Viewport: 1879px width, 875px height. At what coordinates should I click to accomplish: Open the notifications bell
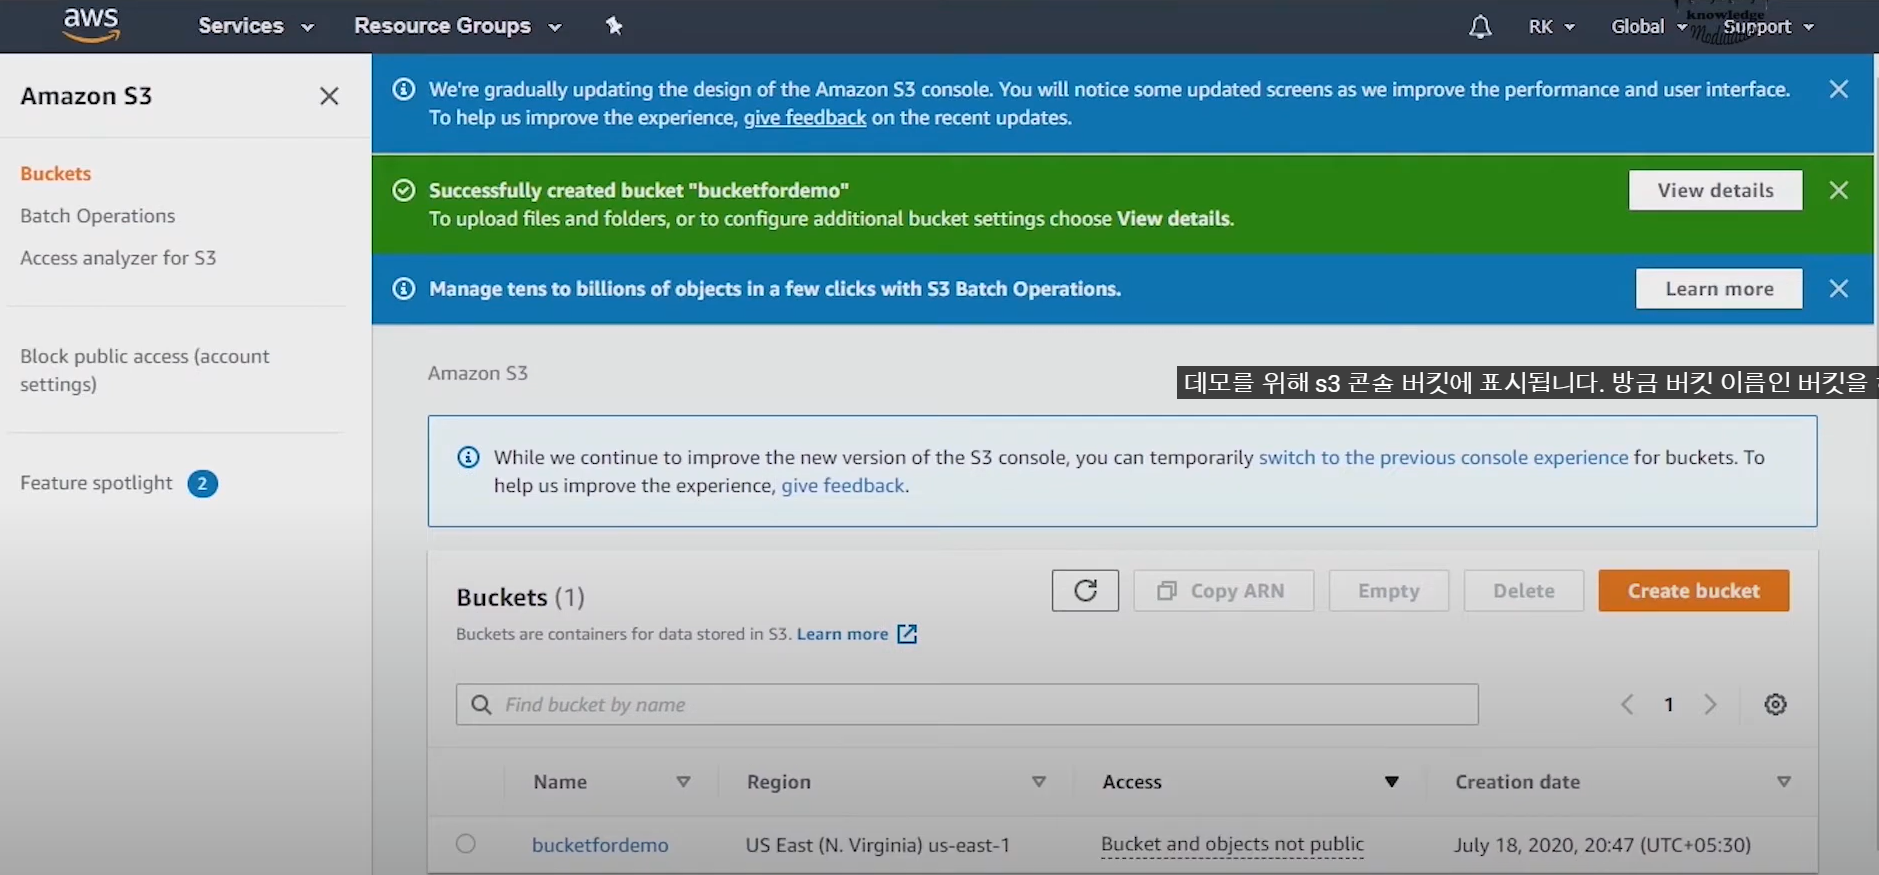pos(1480,27)
